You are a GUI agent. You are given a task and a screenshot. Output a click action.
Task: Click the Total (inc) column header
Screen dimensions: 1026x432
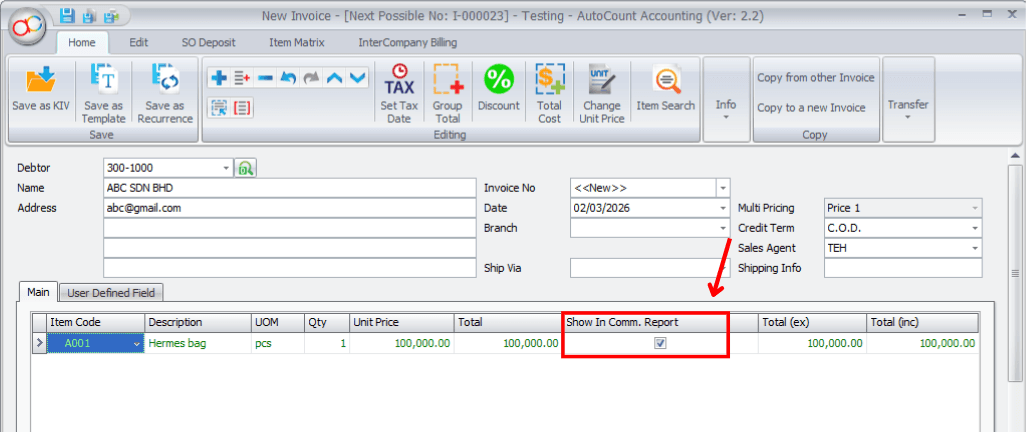coord(923,323)
